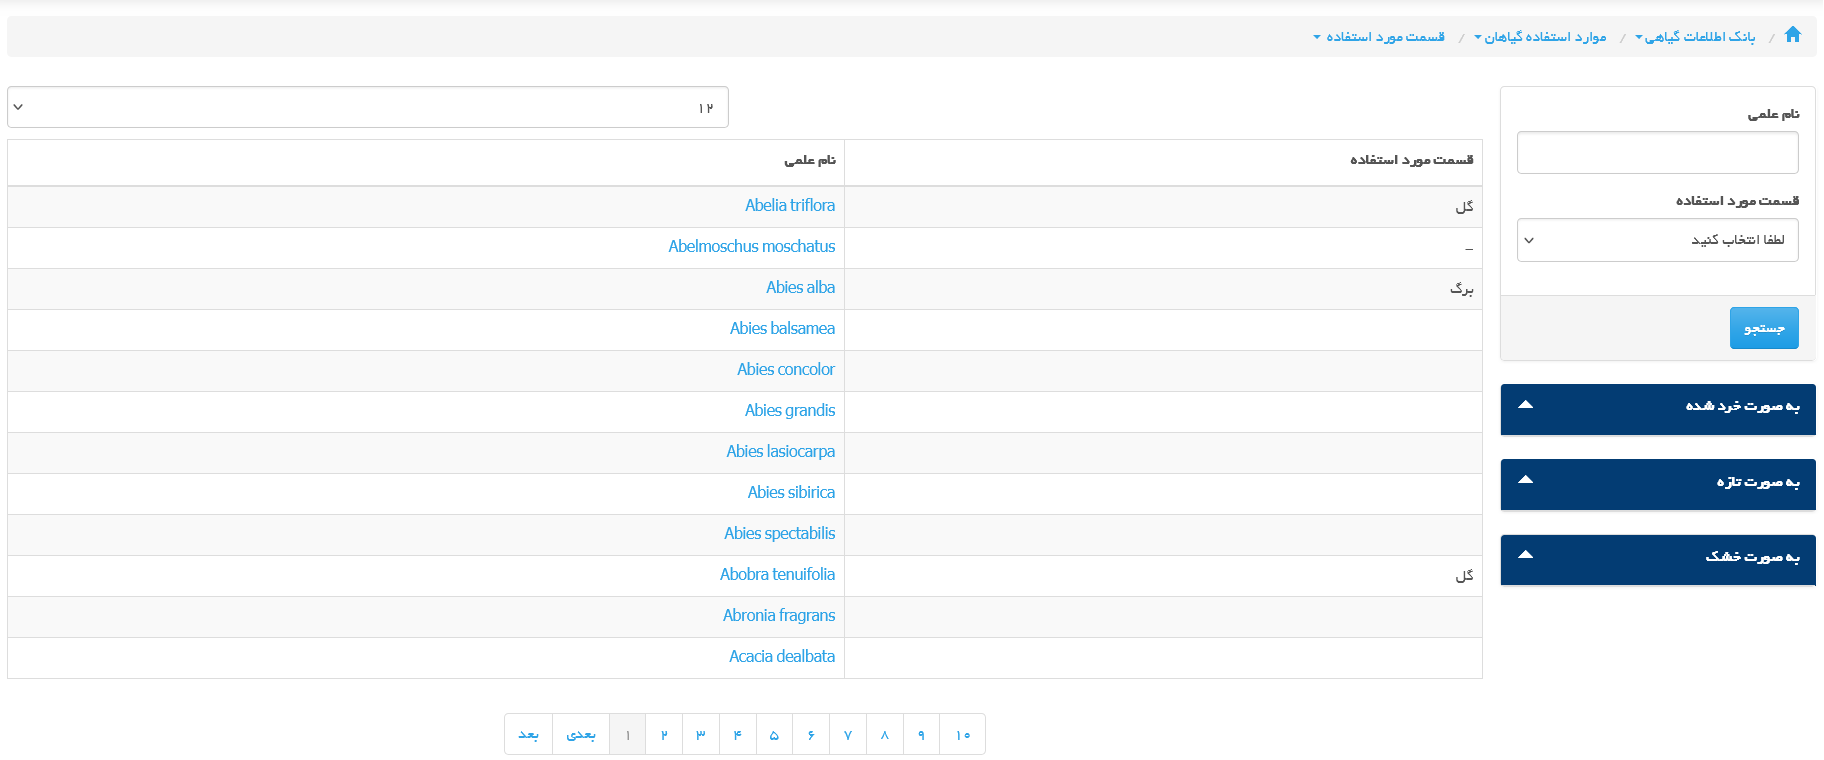Click the 'نام علمی' text input field
1824x760 pixels.
tap(1657, 153)
